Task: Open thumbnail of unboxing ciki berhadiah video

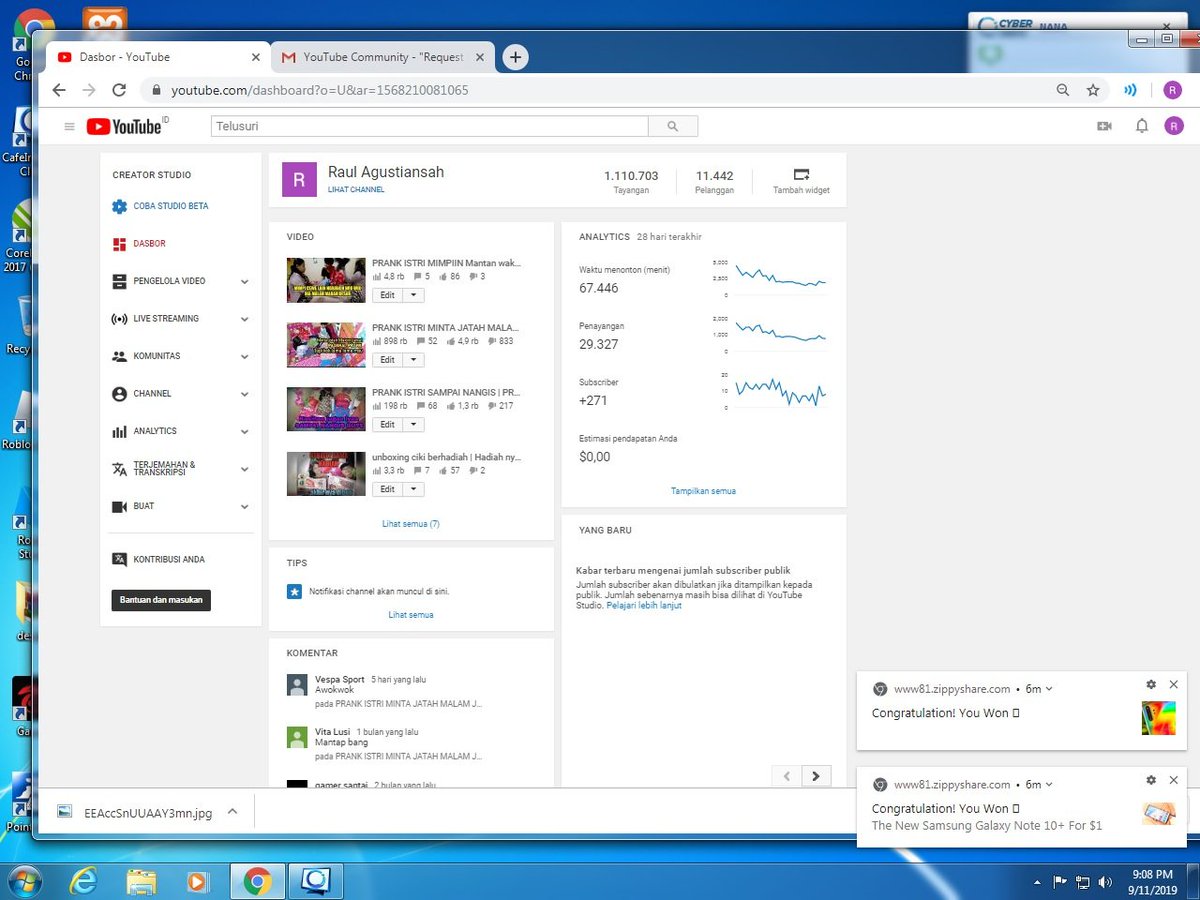Action: click(326, 474)
